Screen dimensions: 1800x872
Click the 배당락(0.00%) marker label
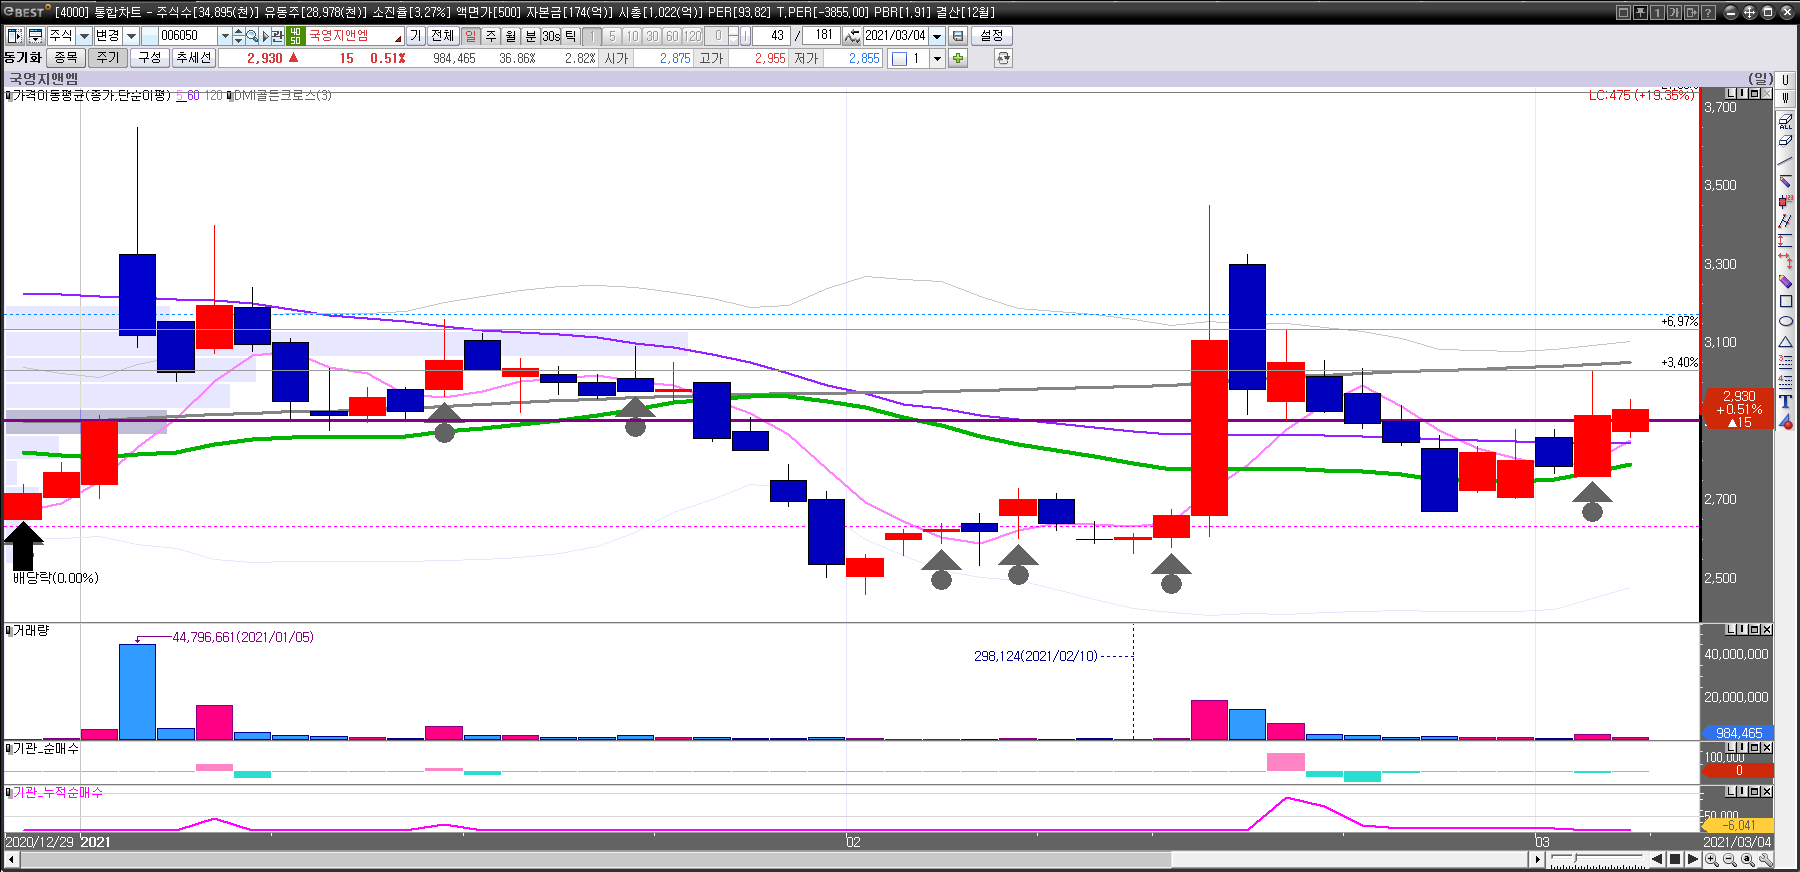(x=55, y=578)
